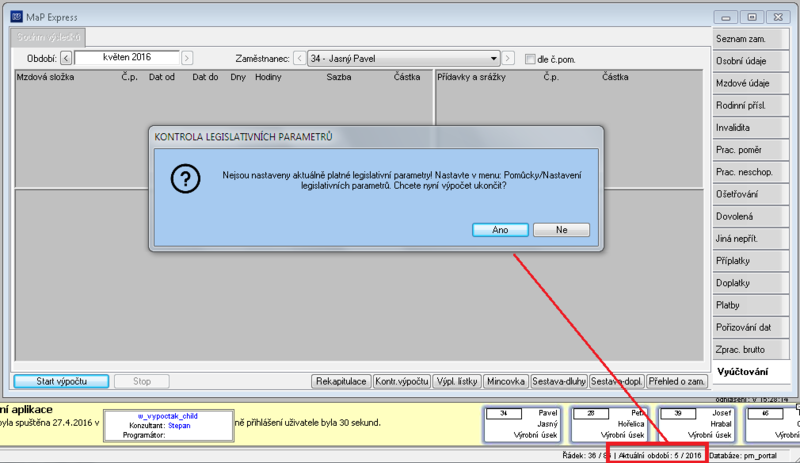Click Kontr.výpočtu button
The image size is (800, 463).
pos(402,381)
